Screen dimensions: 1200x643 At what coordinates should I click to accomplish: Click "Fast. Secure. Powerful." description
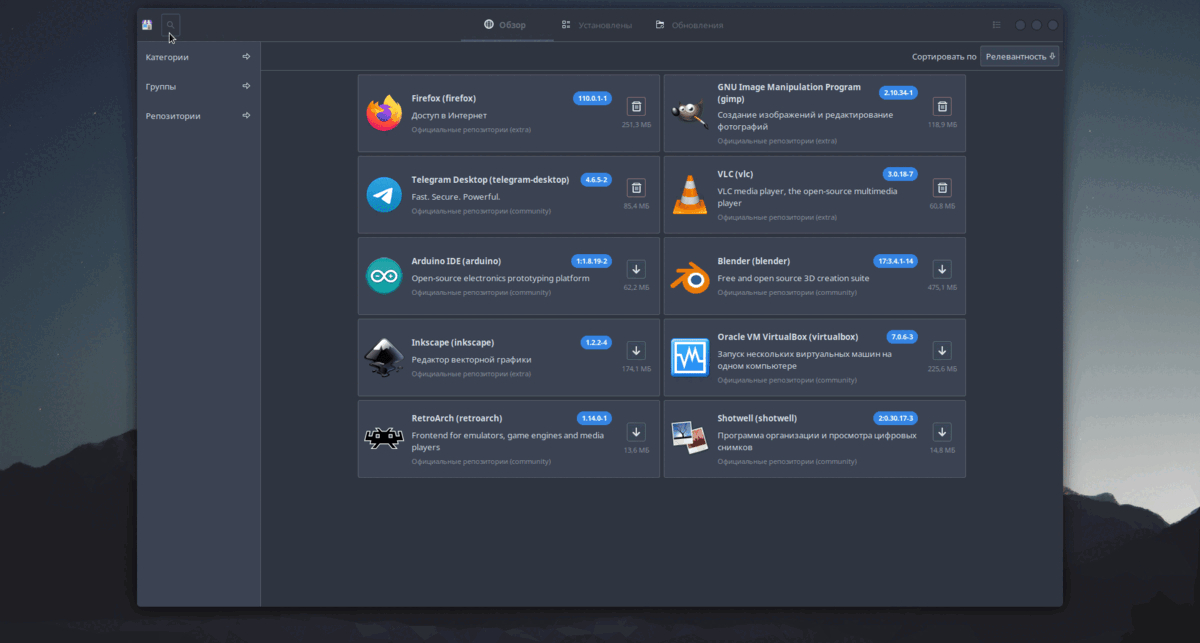point(454,197)
